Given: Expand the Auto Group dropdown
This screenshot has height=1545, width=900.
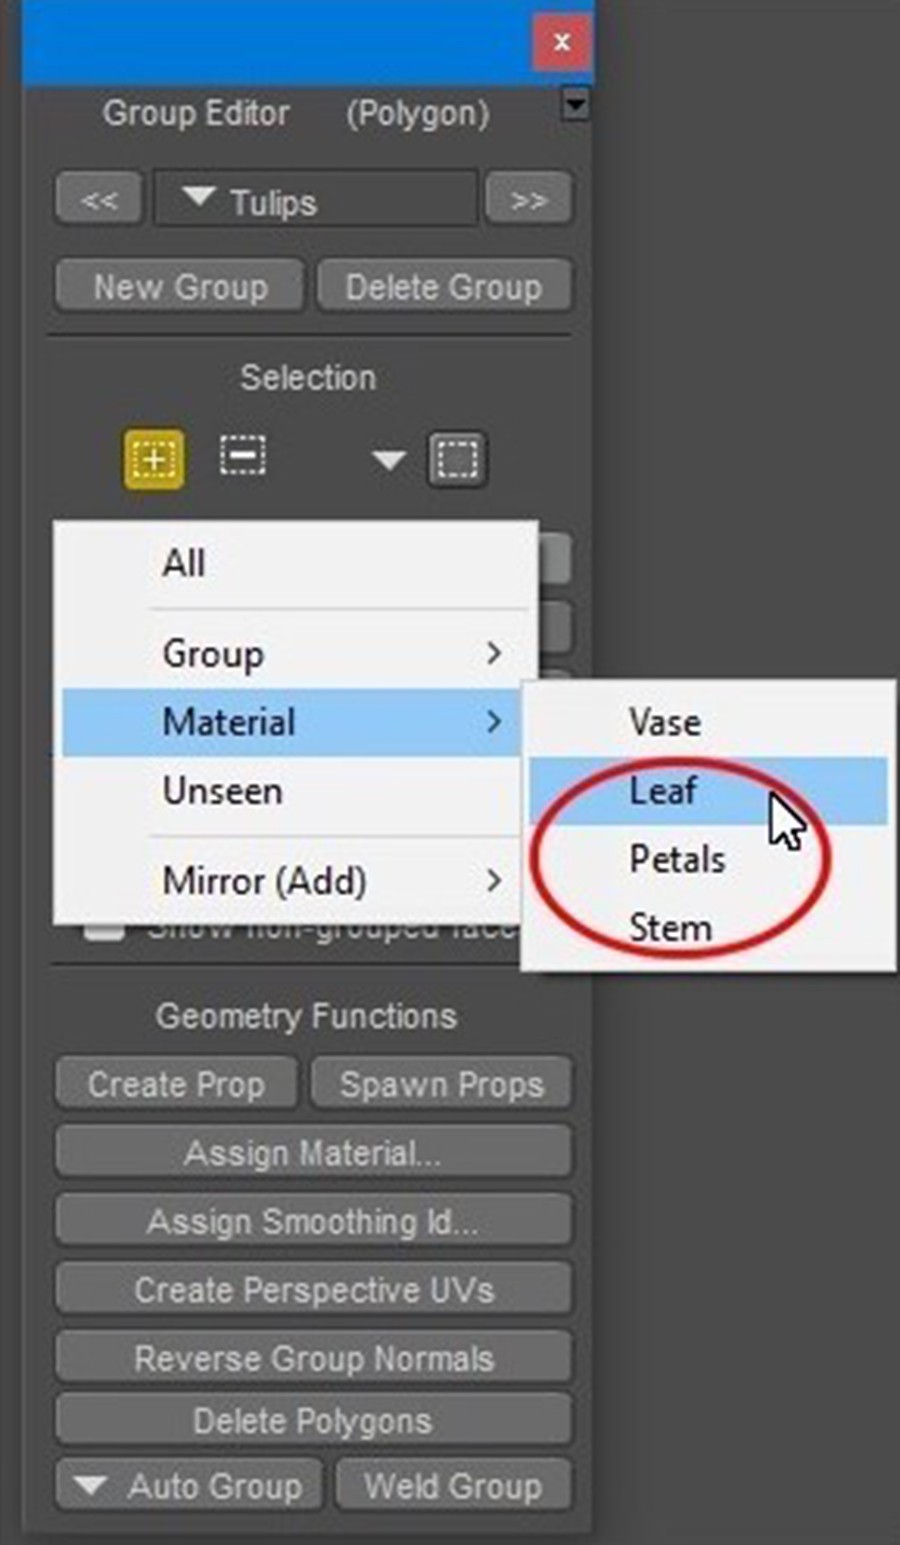Looking at the screenshot, I should pyautogui.click(x=189, y=1485).
